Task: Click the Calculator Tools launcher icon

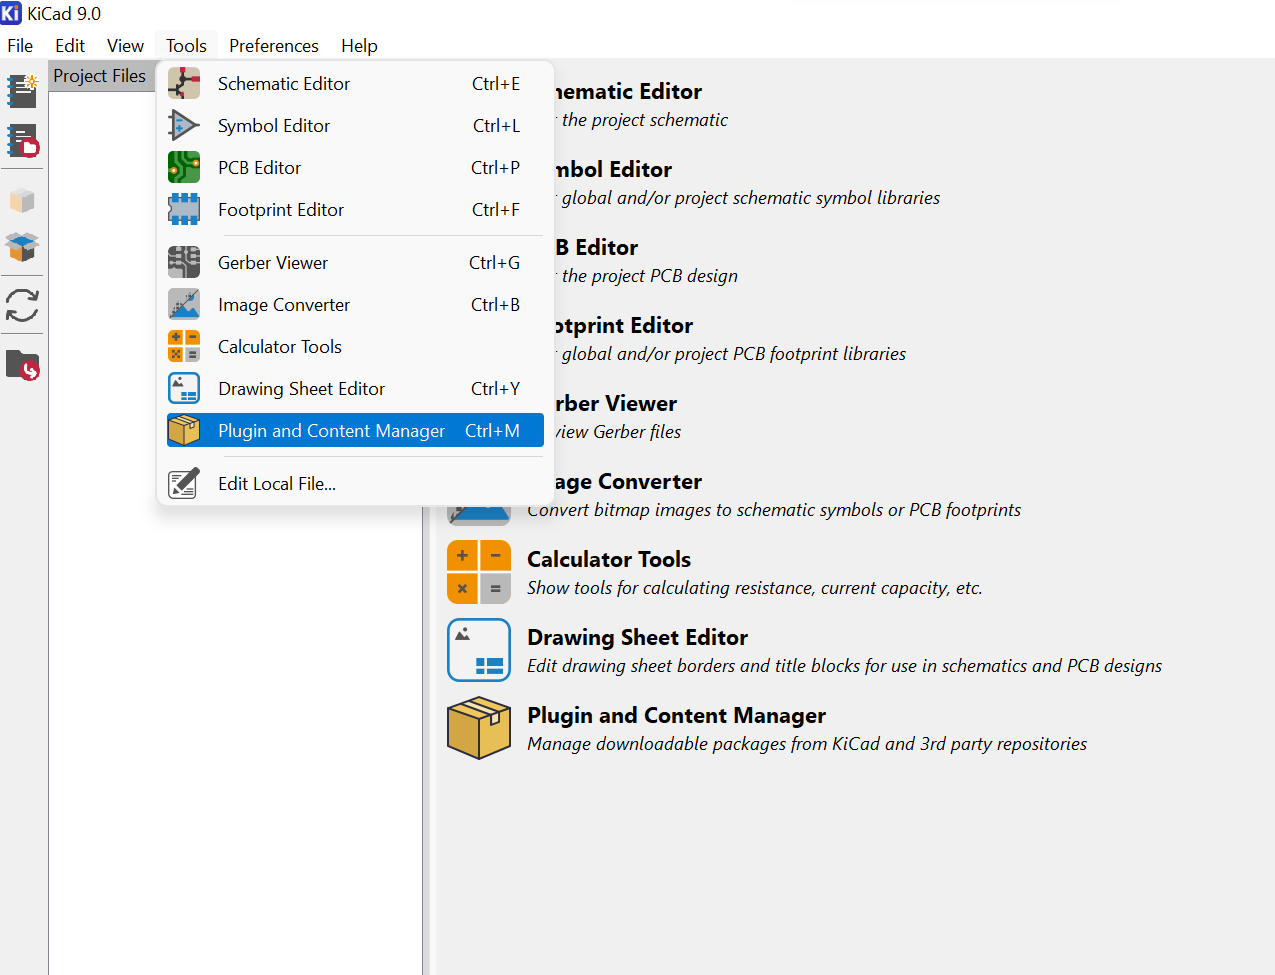Action: coord(479,572)
